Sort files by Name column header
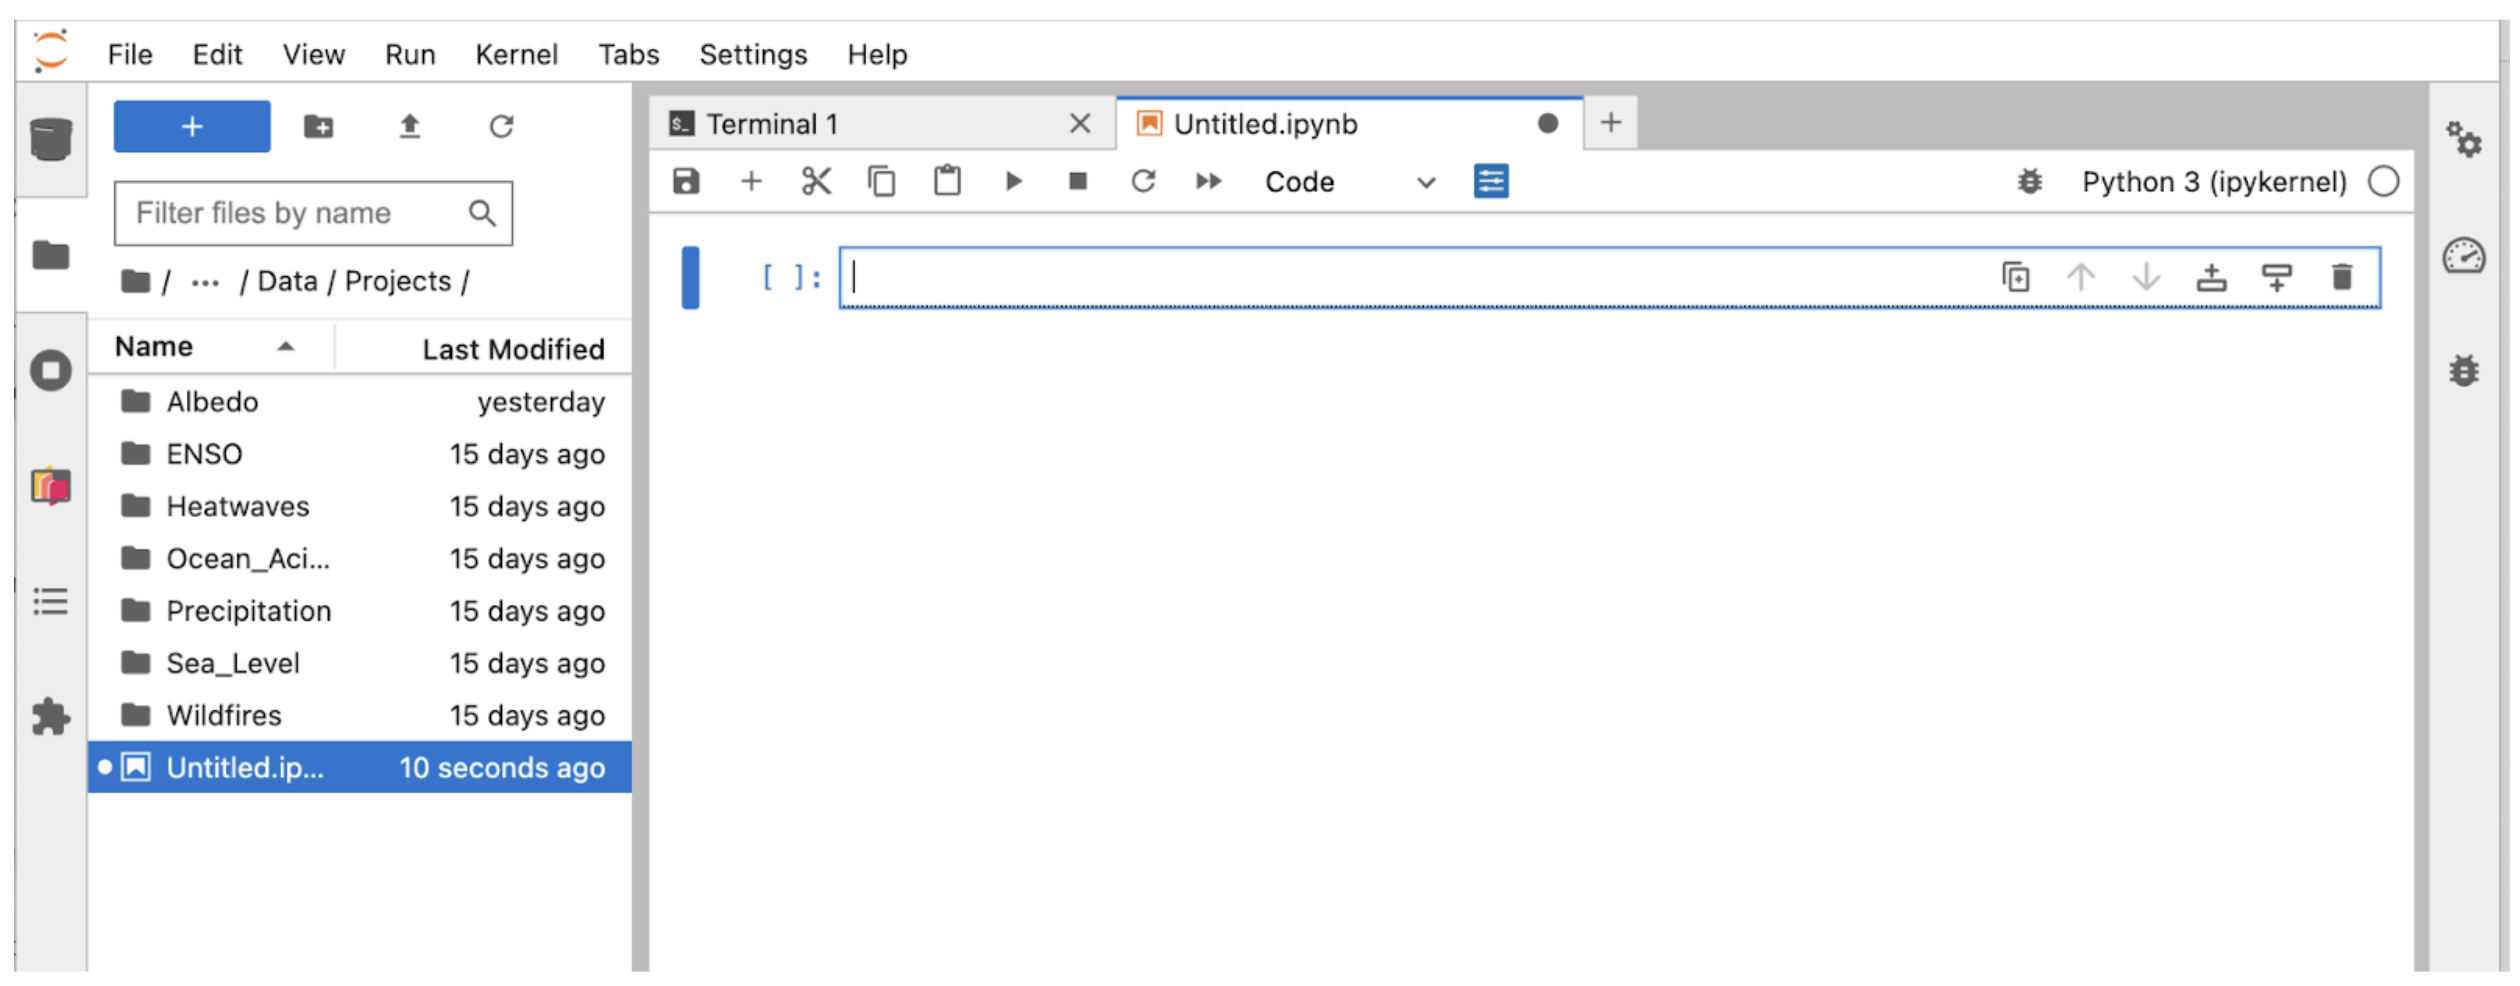Viewport: 2520px width, 986px height. pyautogui.click(x=155, y=347)
